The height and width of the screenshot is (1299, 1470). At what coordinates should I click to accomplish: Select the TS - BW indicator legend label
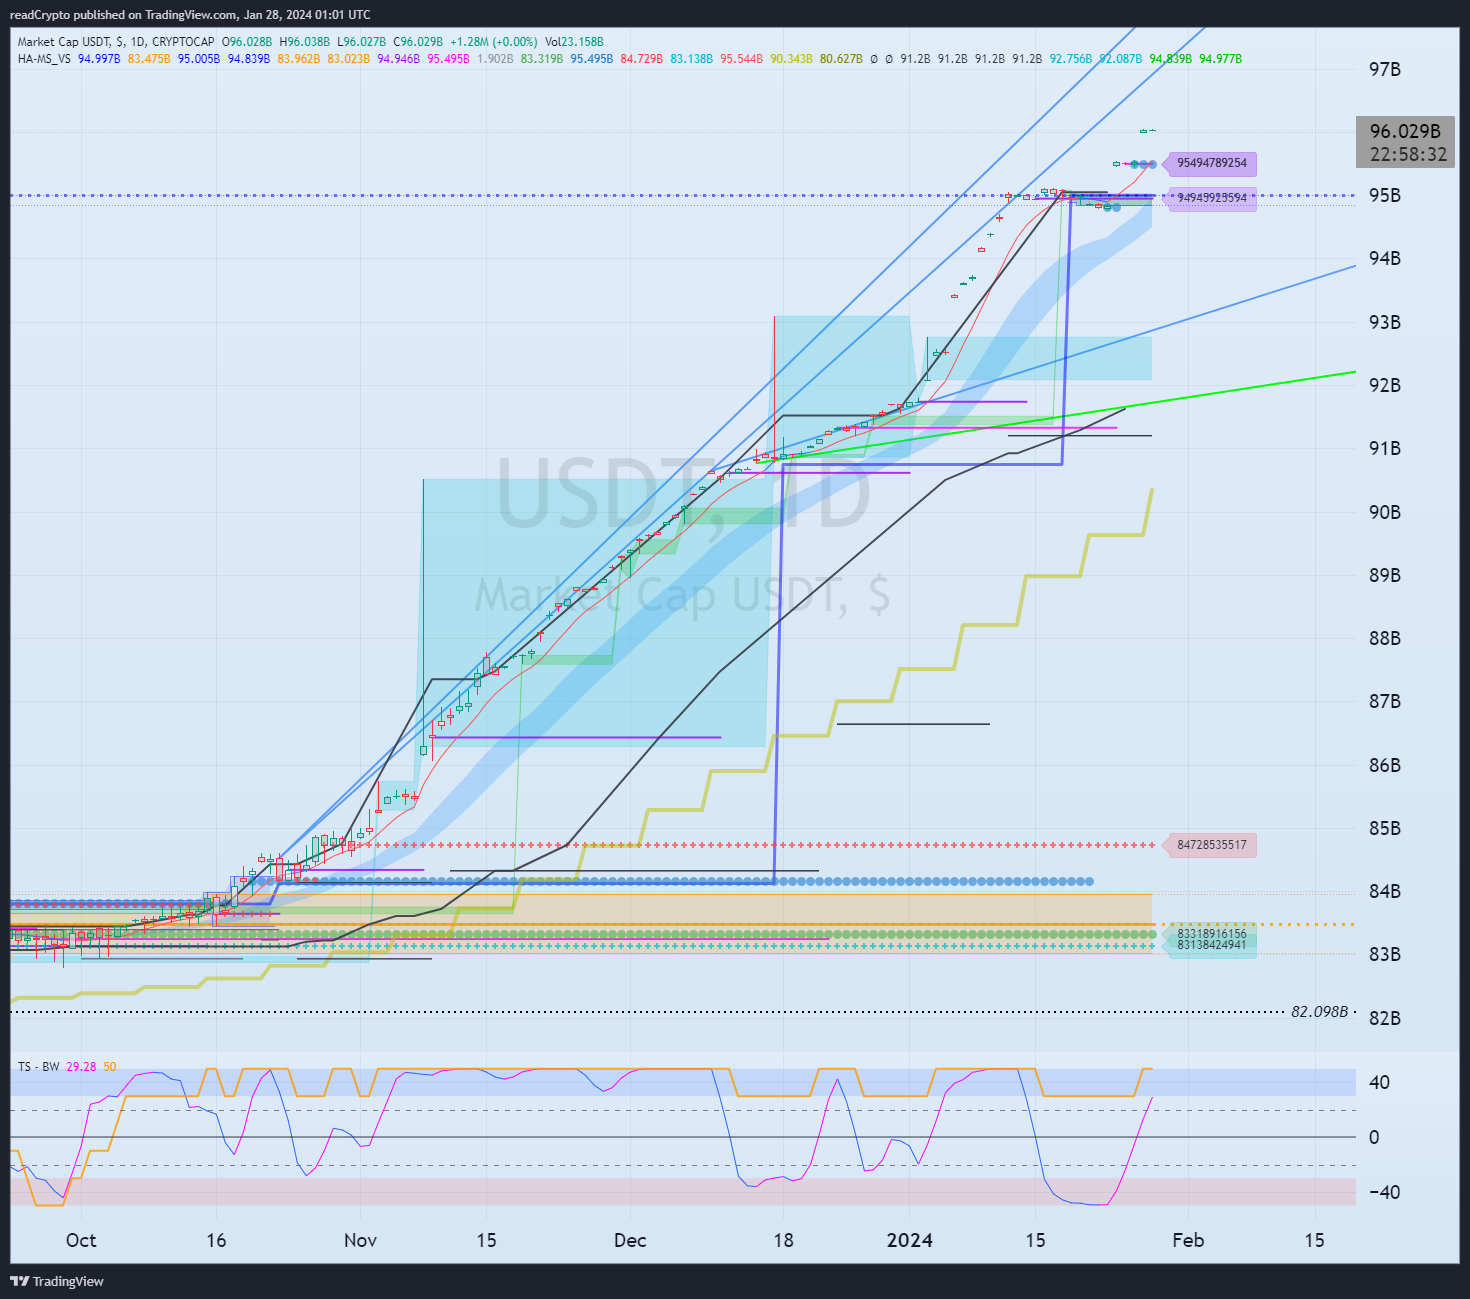[39, 1067]
